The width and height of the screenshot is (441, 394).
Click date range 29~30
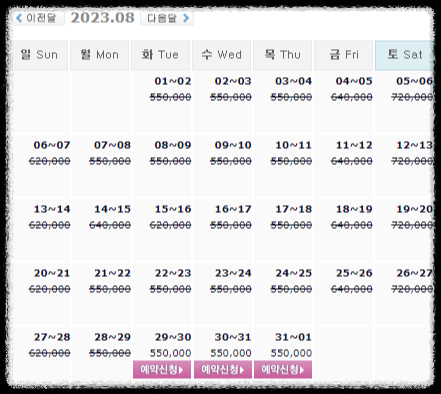click(x=173, y=337)
